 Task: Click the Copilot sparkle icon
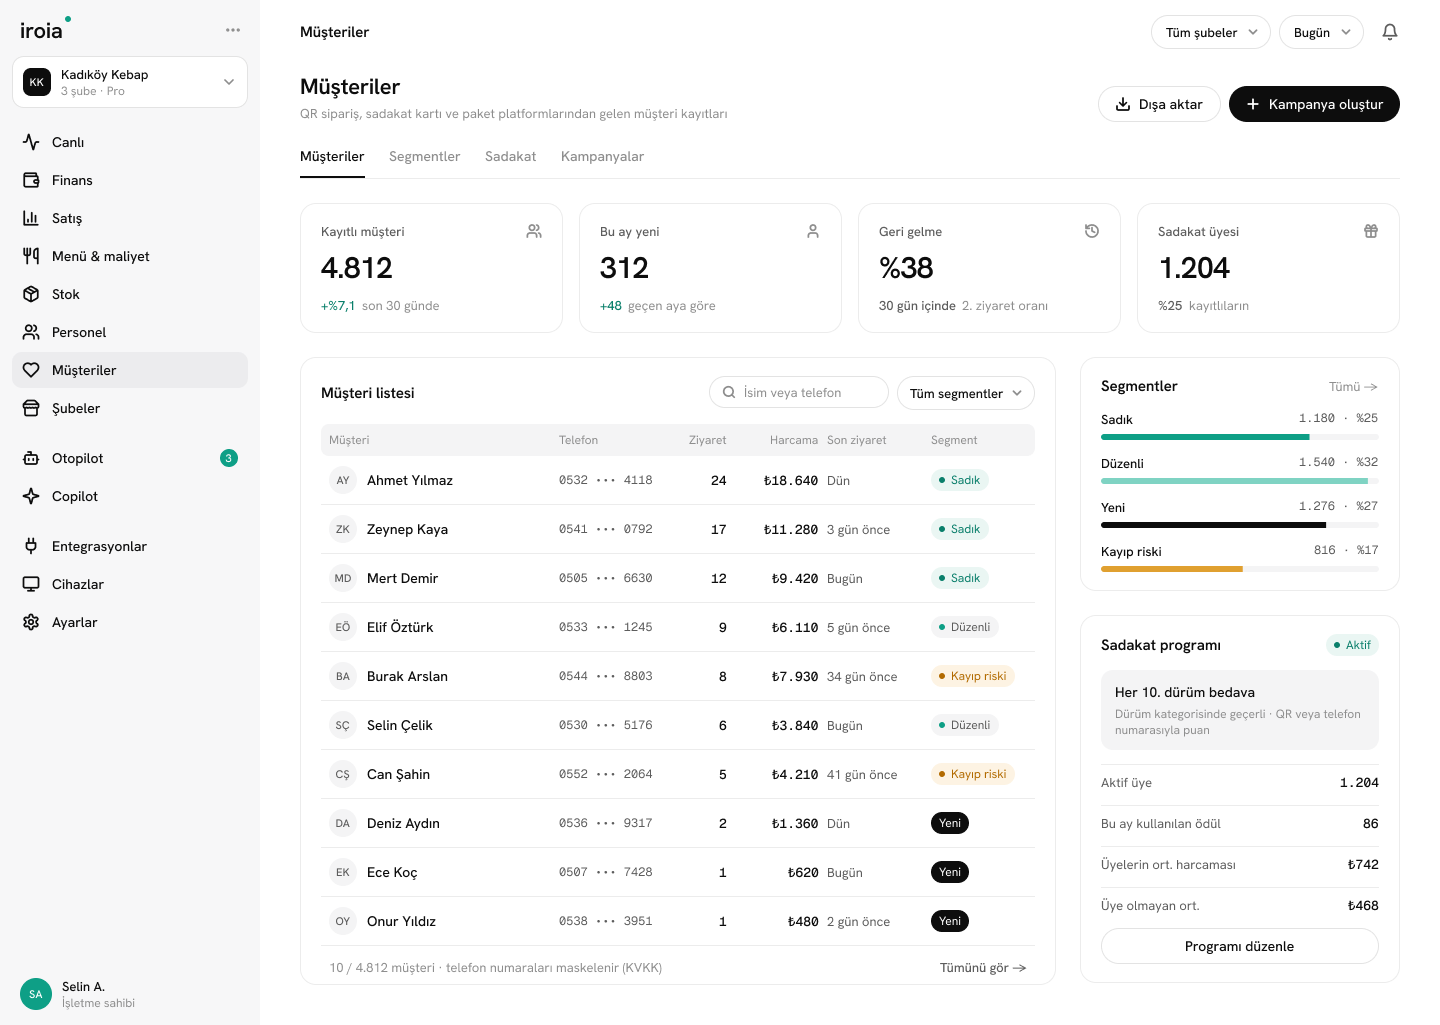[x=31, y=496]
